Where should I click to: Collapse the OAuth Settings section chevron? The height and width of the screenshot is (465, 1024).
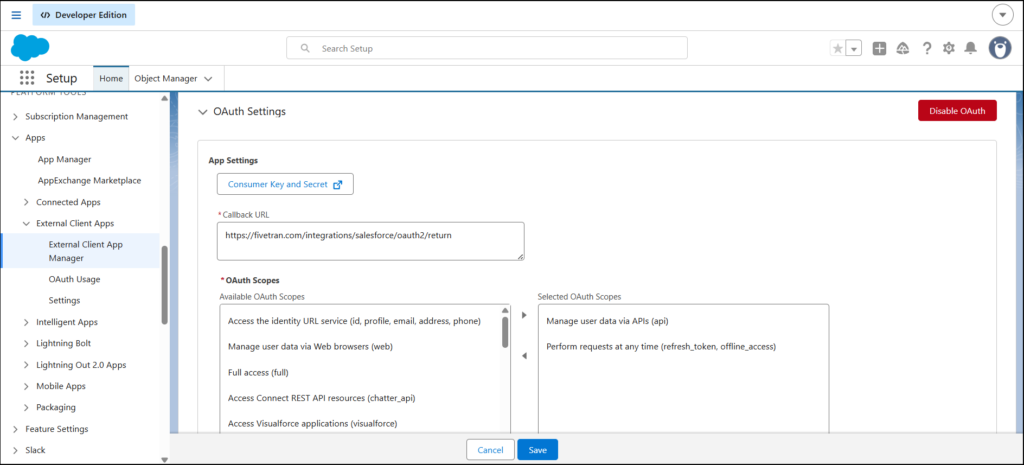(202, 112)
